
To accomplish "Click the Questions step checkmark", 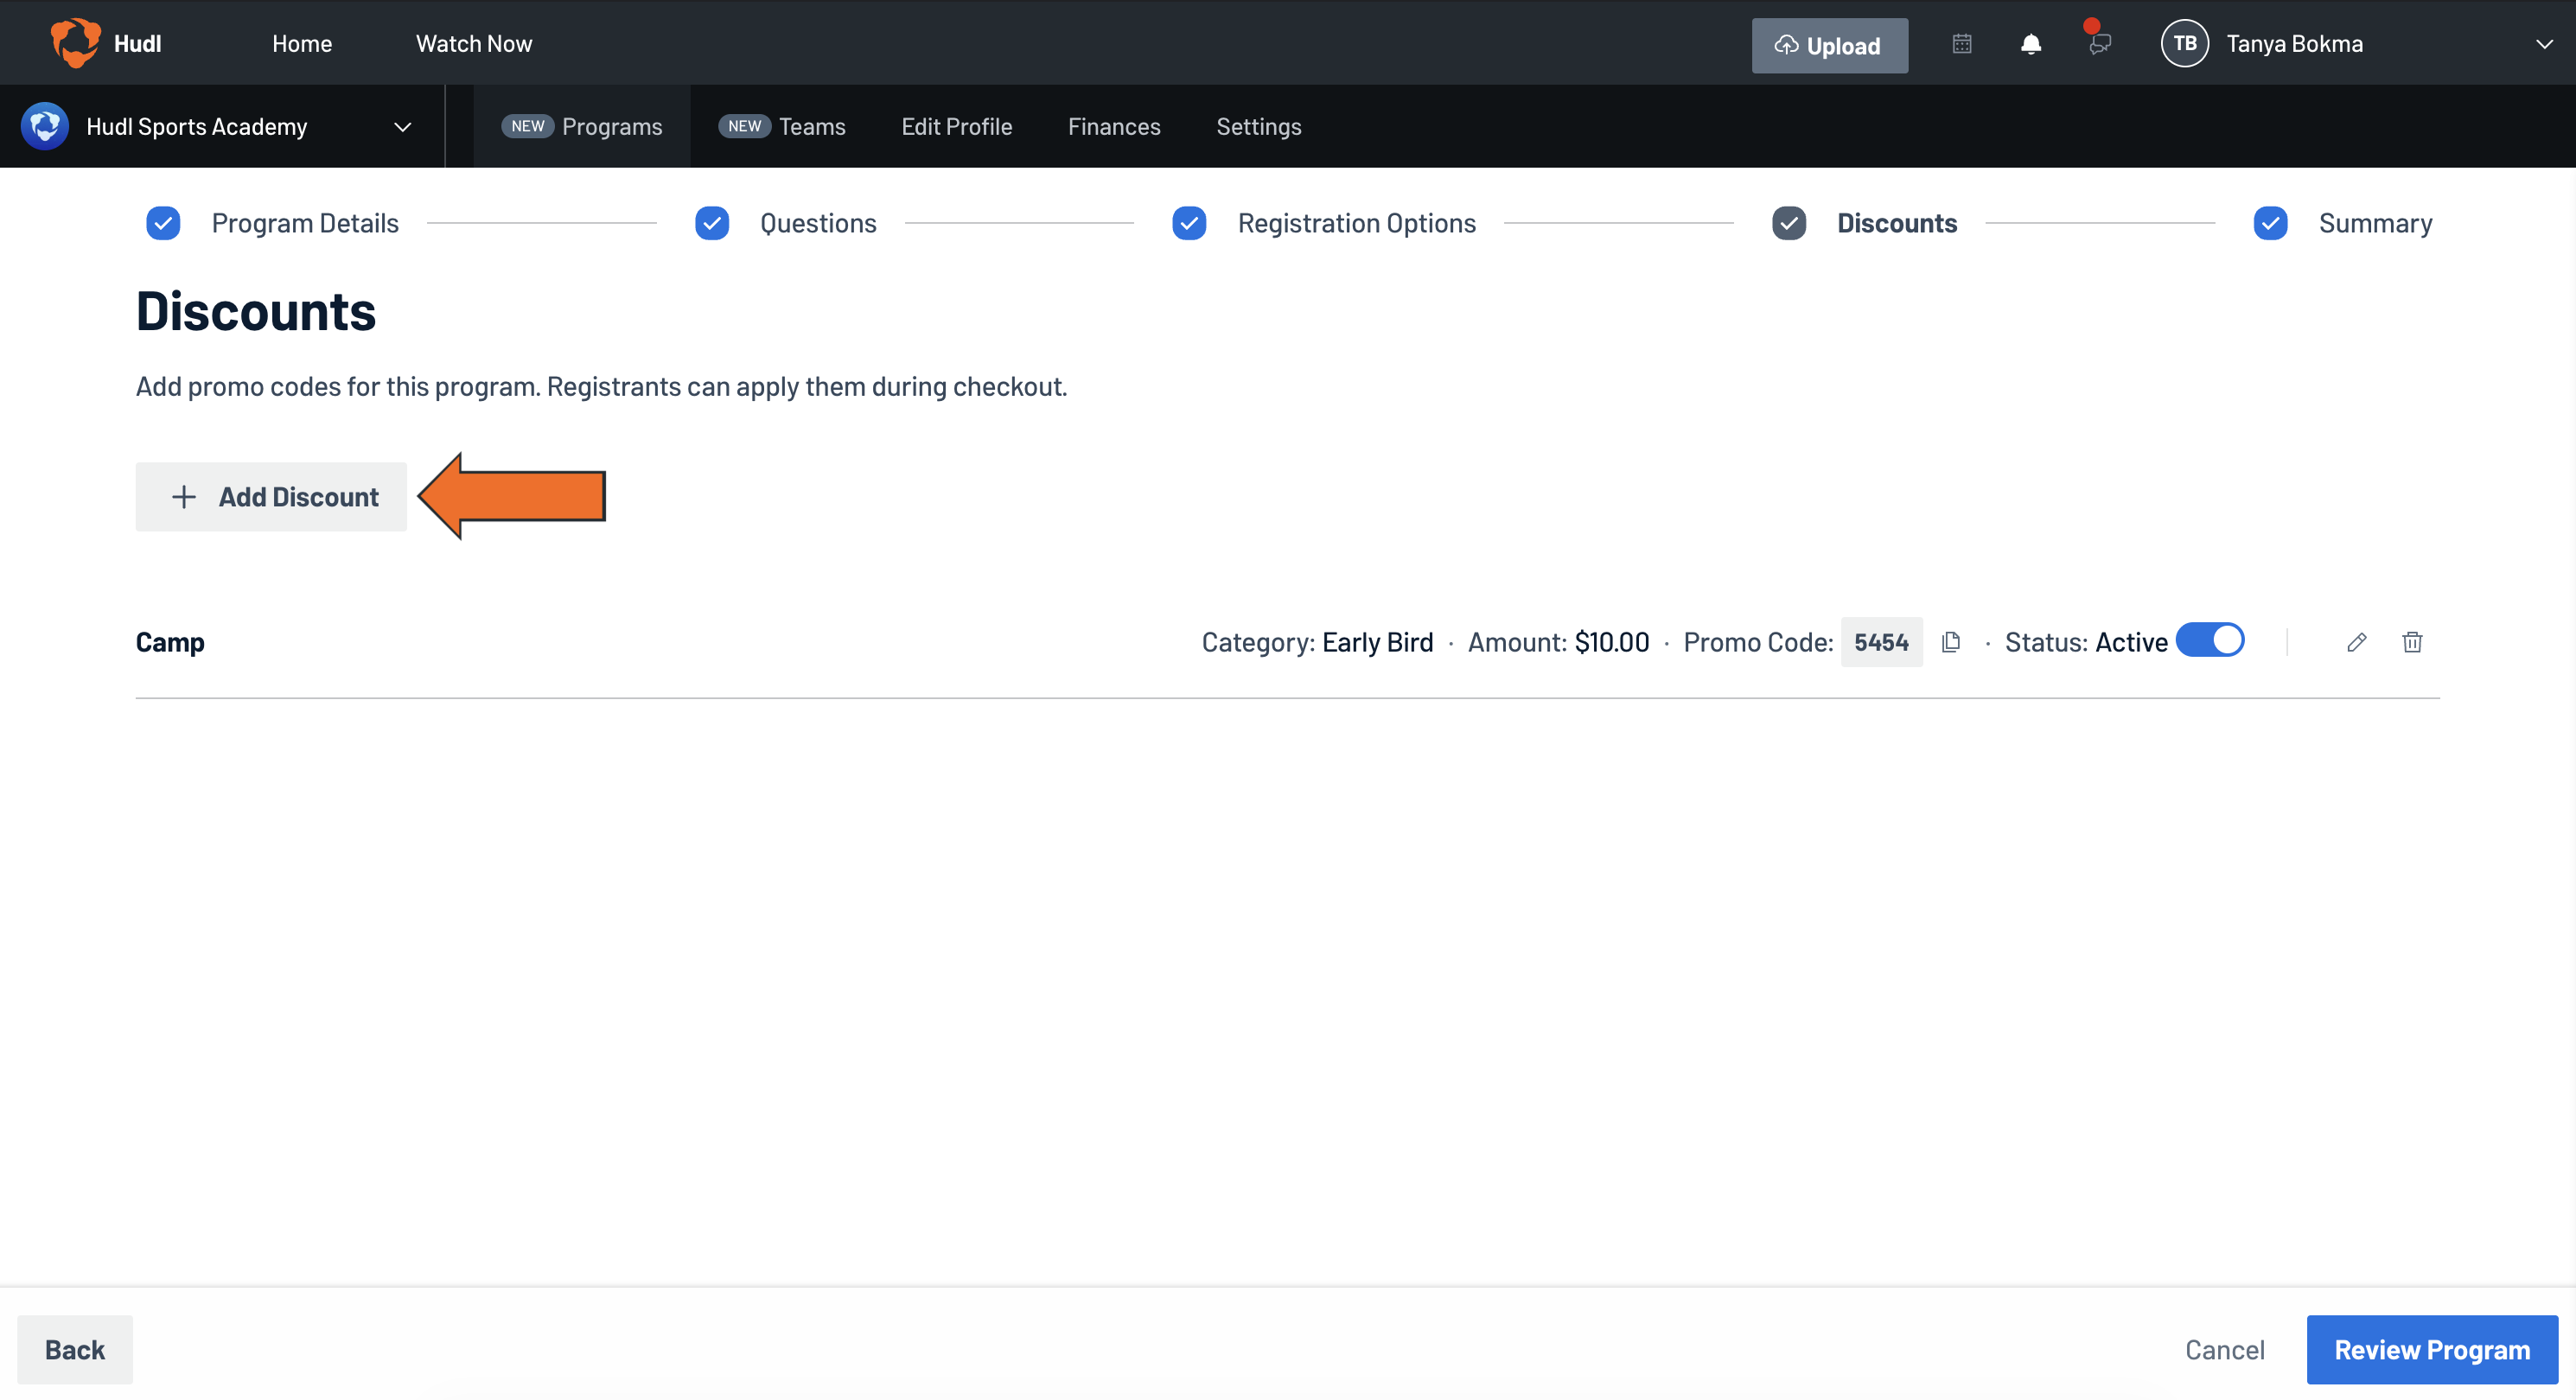I will pyautogui.click(x=712, y=223).
